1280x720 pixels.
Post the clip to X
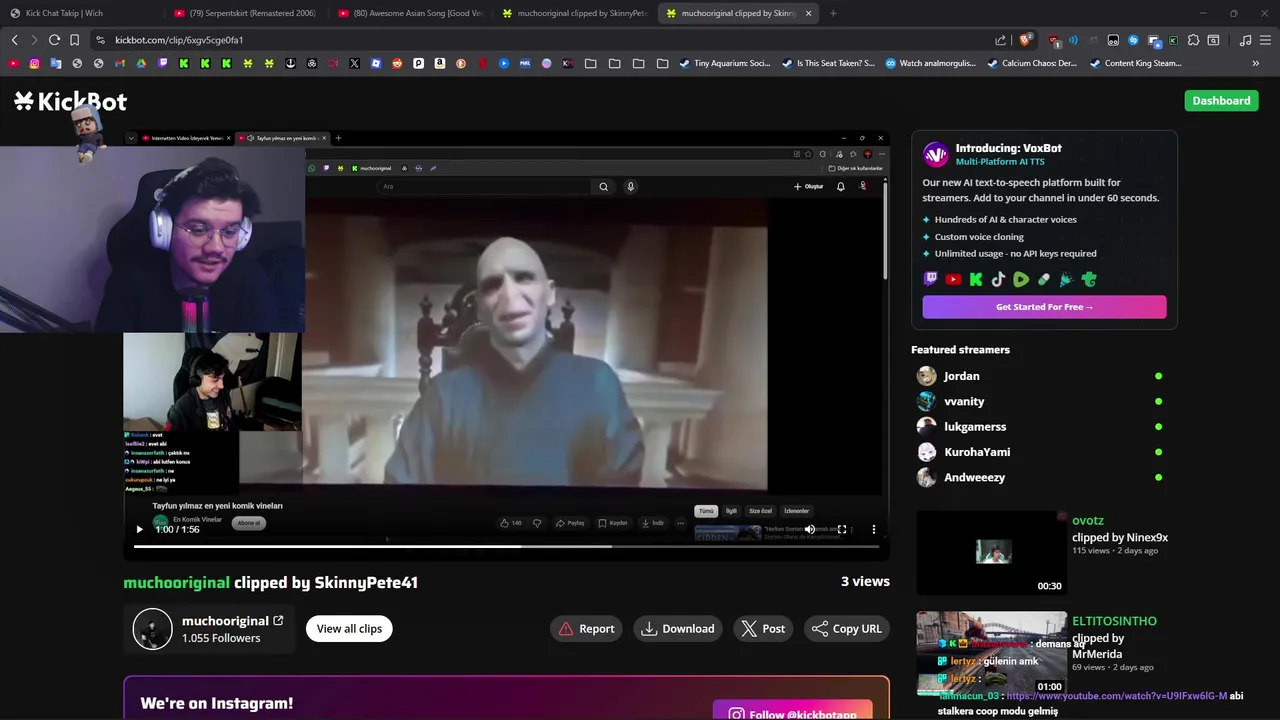tap(763, 628)
